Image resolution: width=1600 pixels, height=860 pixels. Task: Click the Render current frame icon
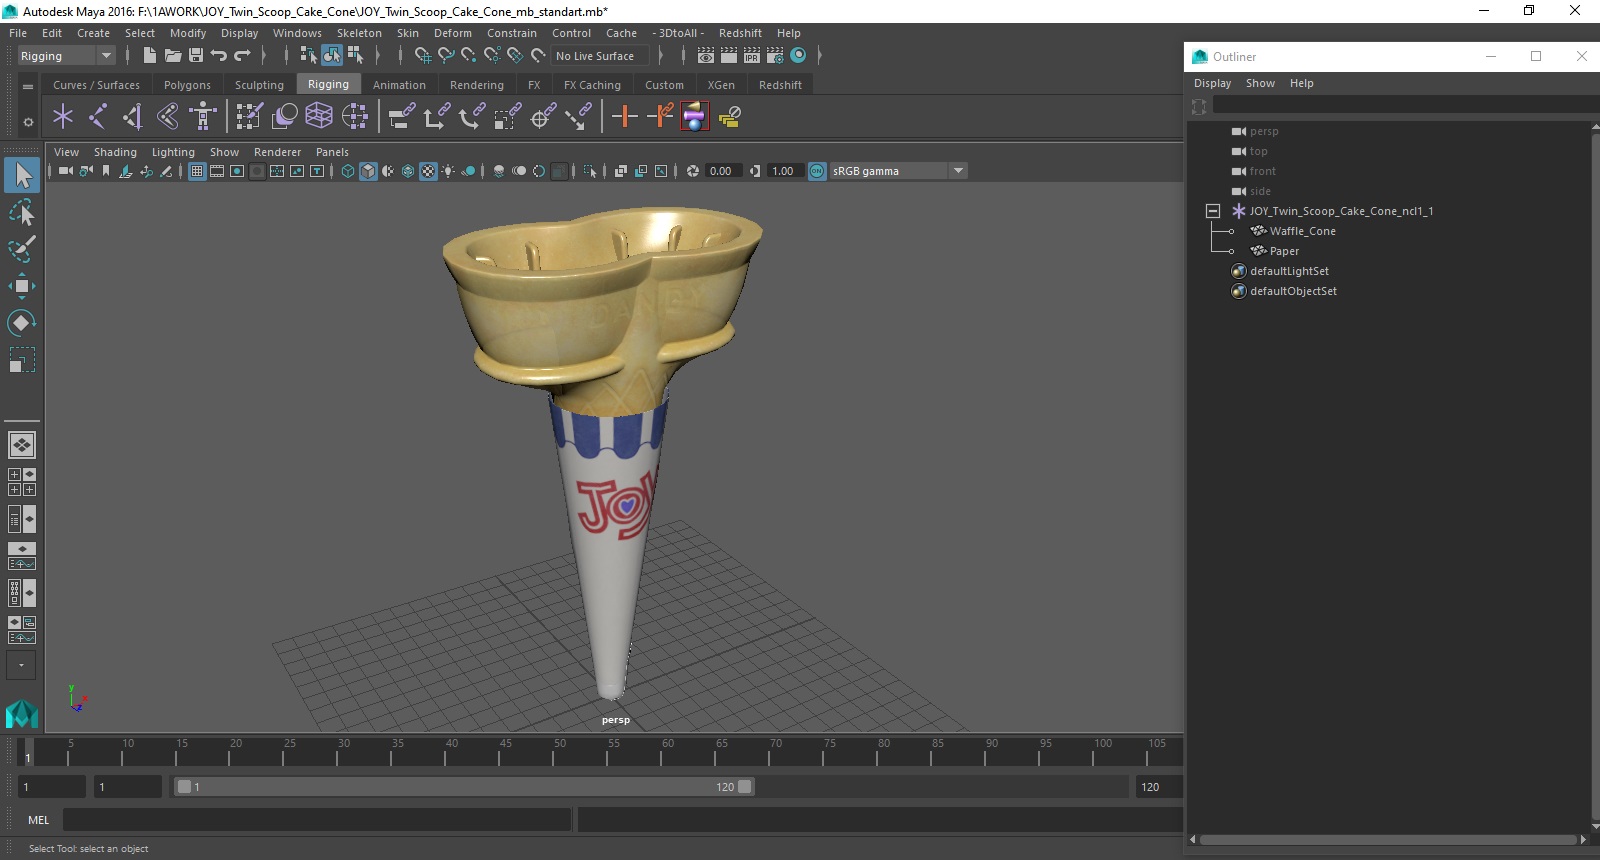pyautogui.click(x=729, y=56)
